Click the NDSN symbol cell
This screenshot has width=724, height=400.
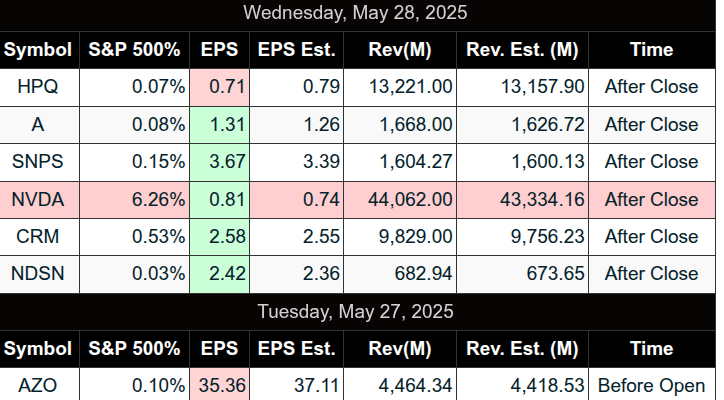[x=38, y=274]
